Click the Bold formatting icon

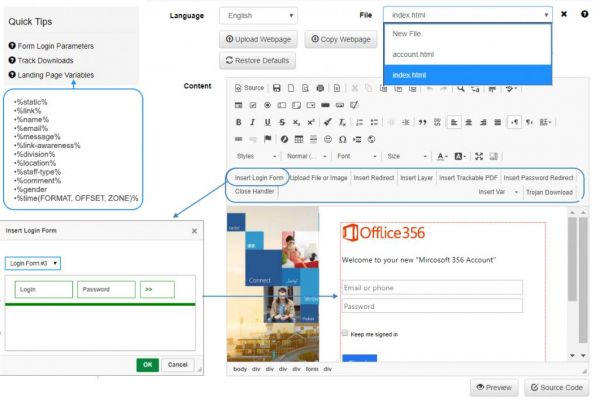pyautogui.click(x=239, y=121)
